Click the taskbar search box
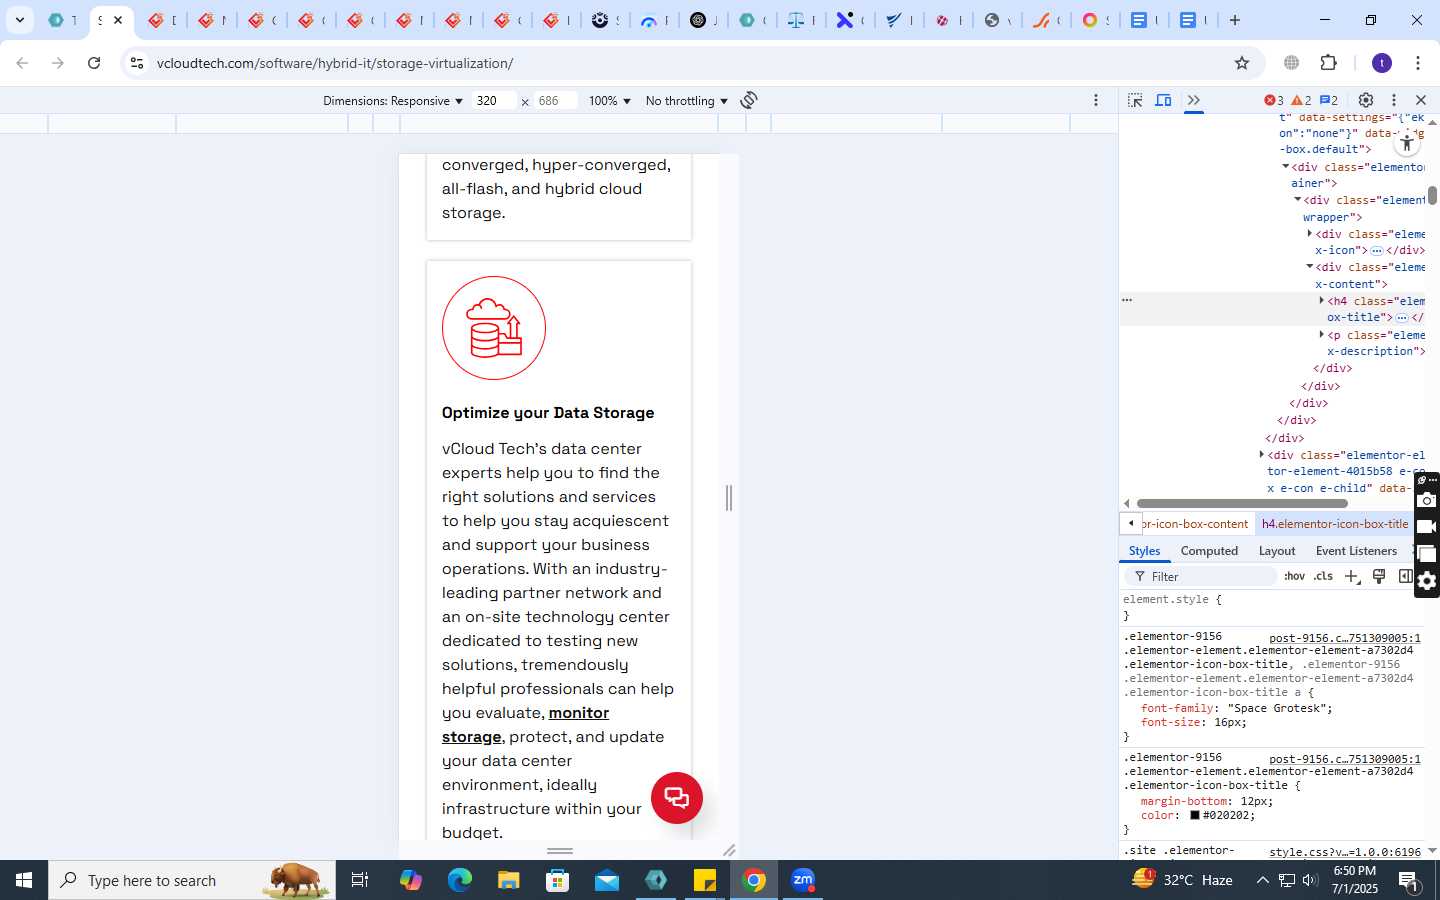1440x900 pixels. coord(192,880)
